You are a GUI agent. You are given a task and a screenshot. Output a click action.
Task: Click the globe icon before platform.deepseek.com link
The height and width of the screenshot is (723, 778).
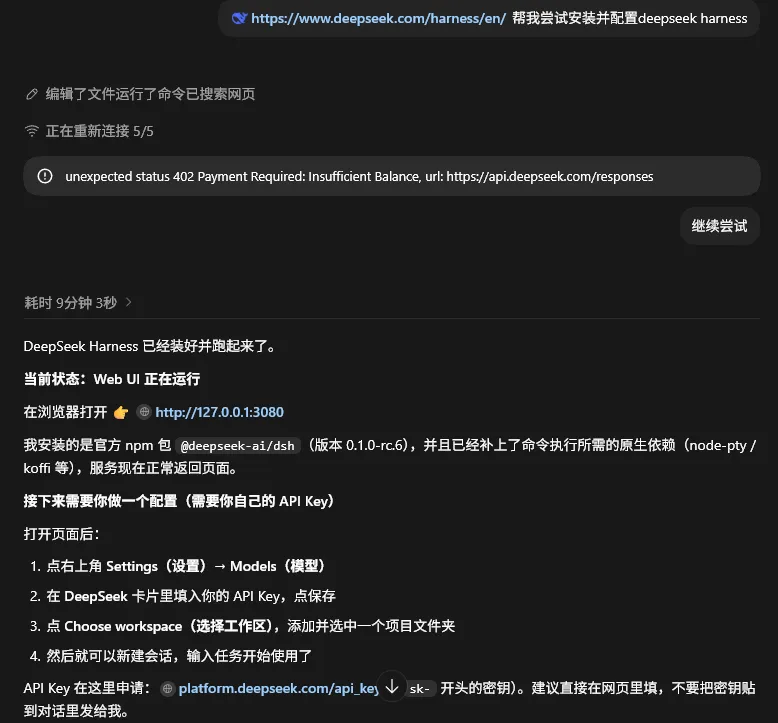click(x=168, y=688)
